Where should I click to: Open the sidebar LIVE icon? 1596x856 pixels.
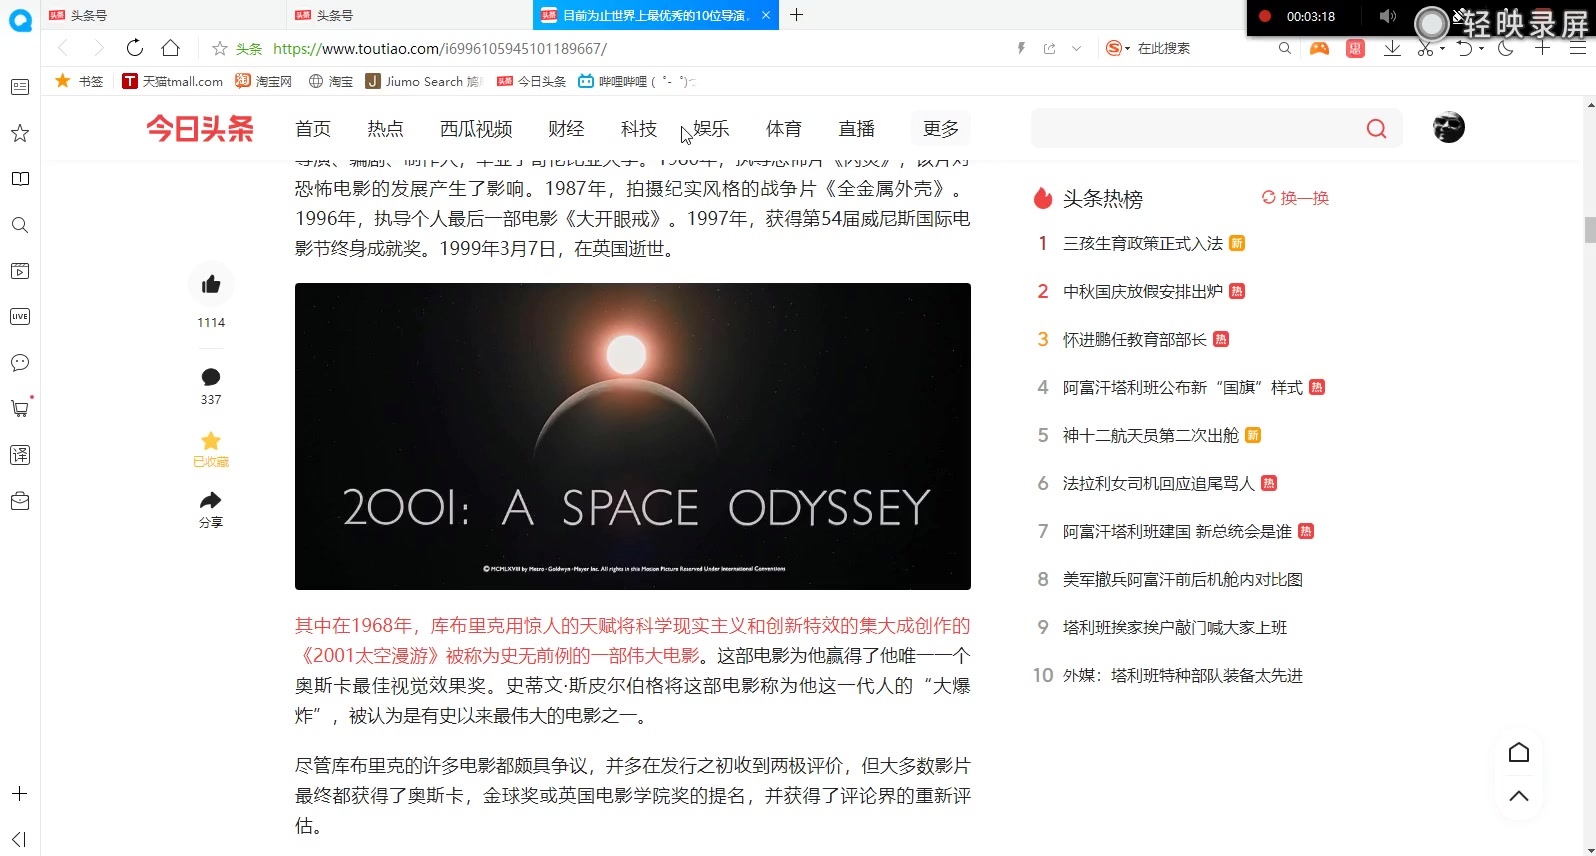coord(19,317)
